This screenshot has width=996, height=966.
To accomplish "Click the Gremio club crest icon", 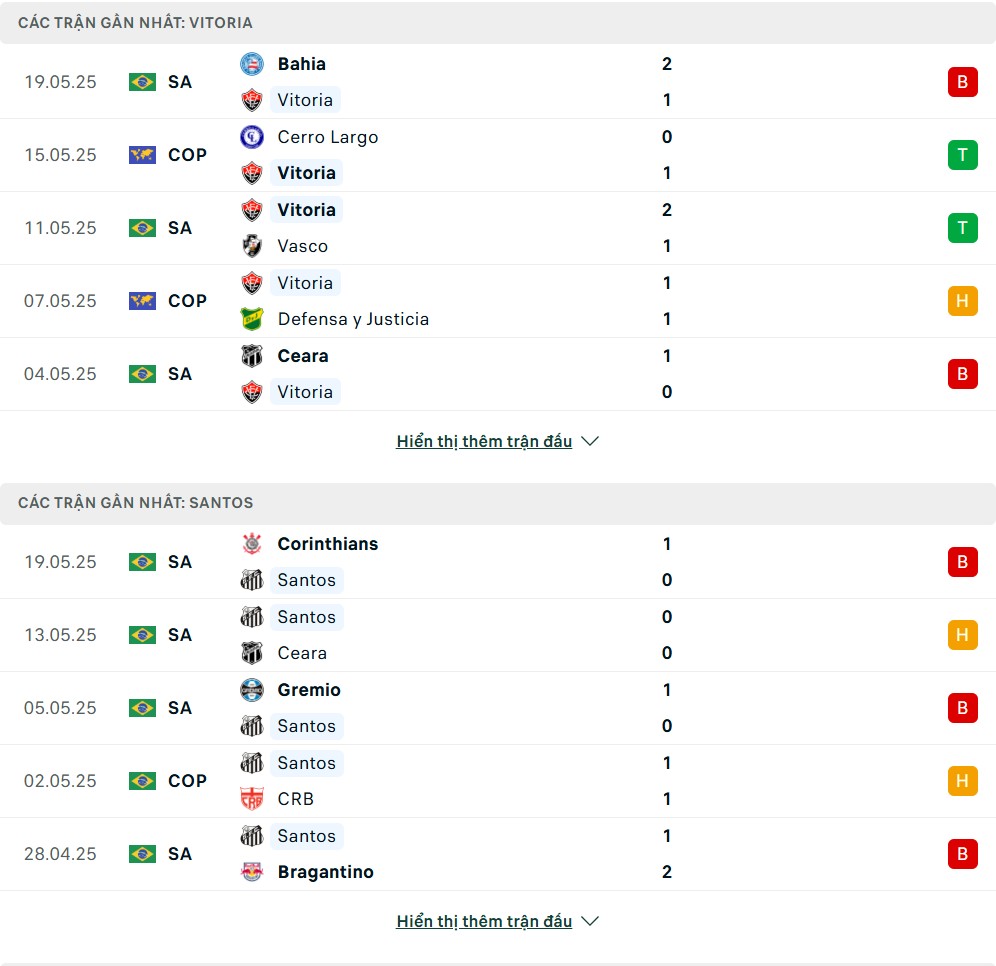I will (252, 690).
